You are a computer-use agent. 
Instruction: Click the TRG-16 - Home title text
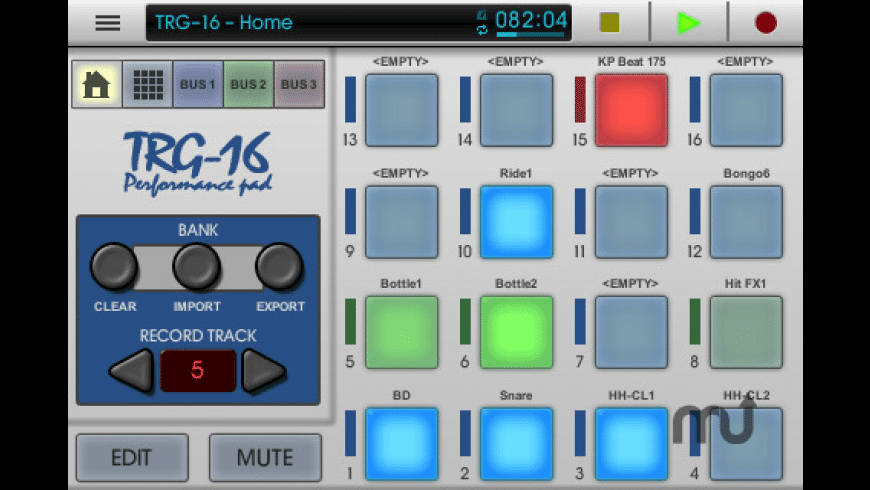tap(224, 22)
